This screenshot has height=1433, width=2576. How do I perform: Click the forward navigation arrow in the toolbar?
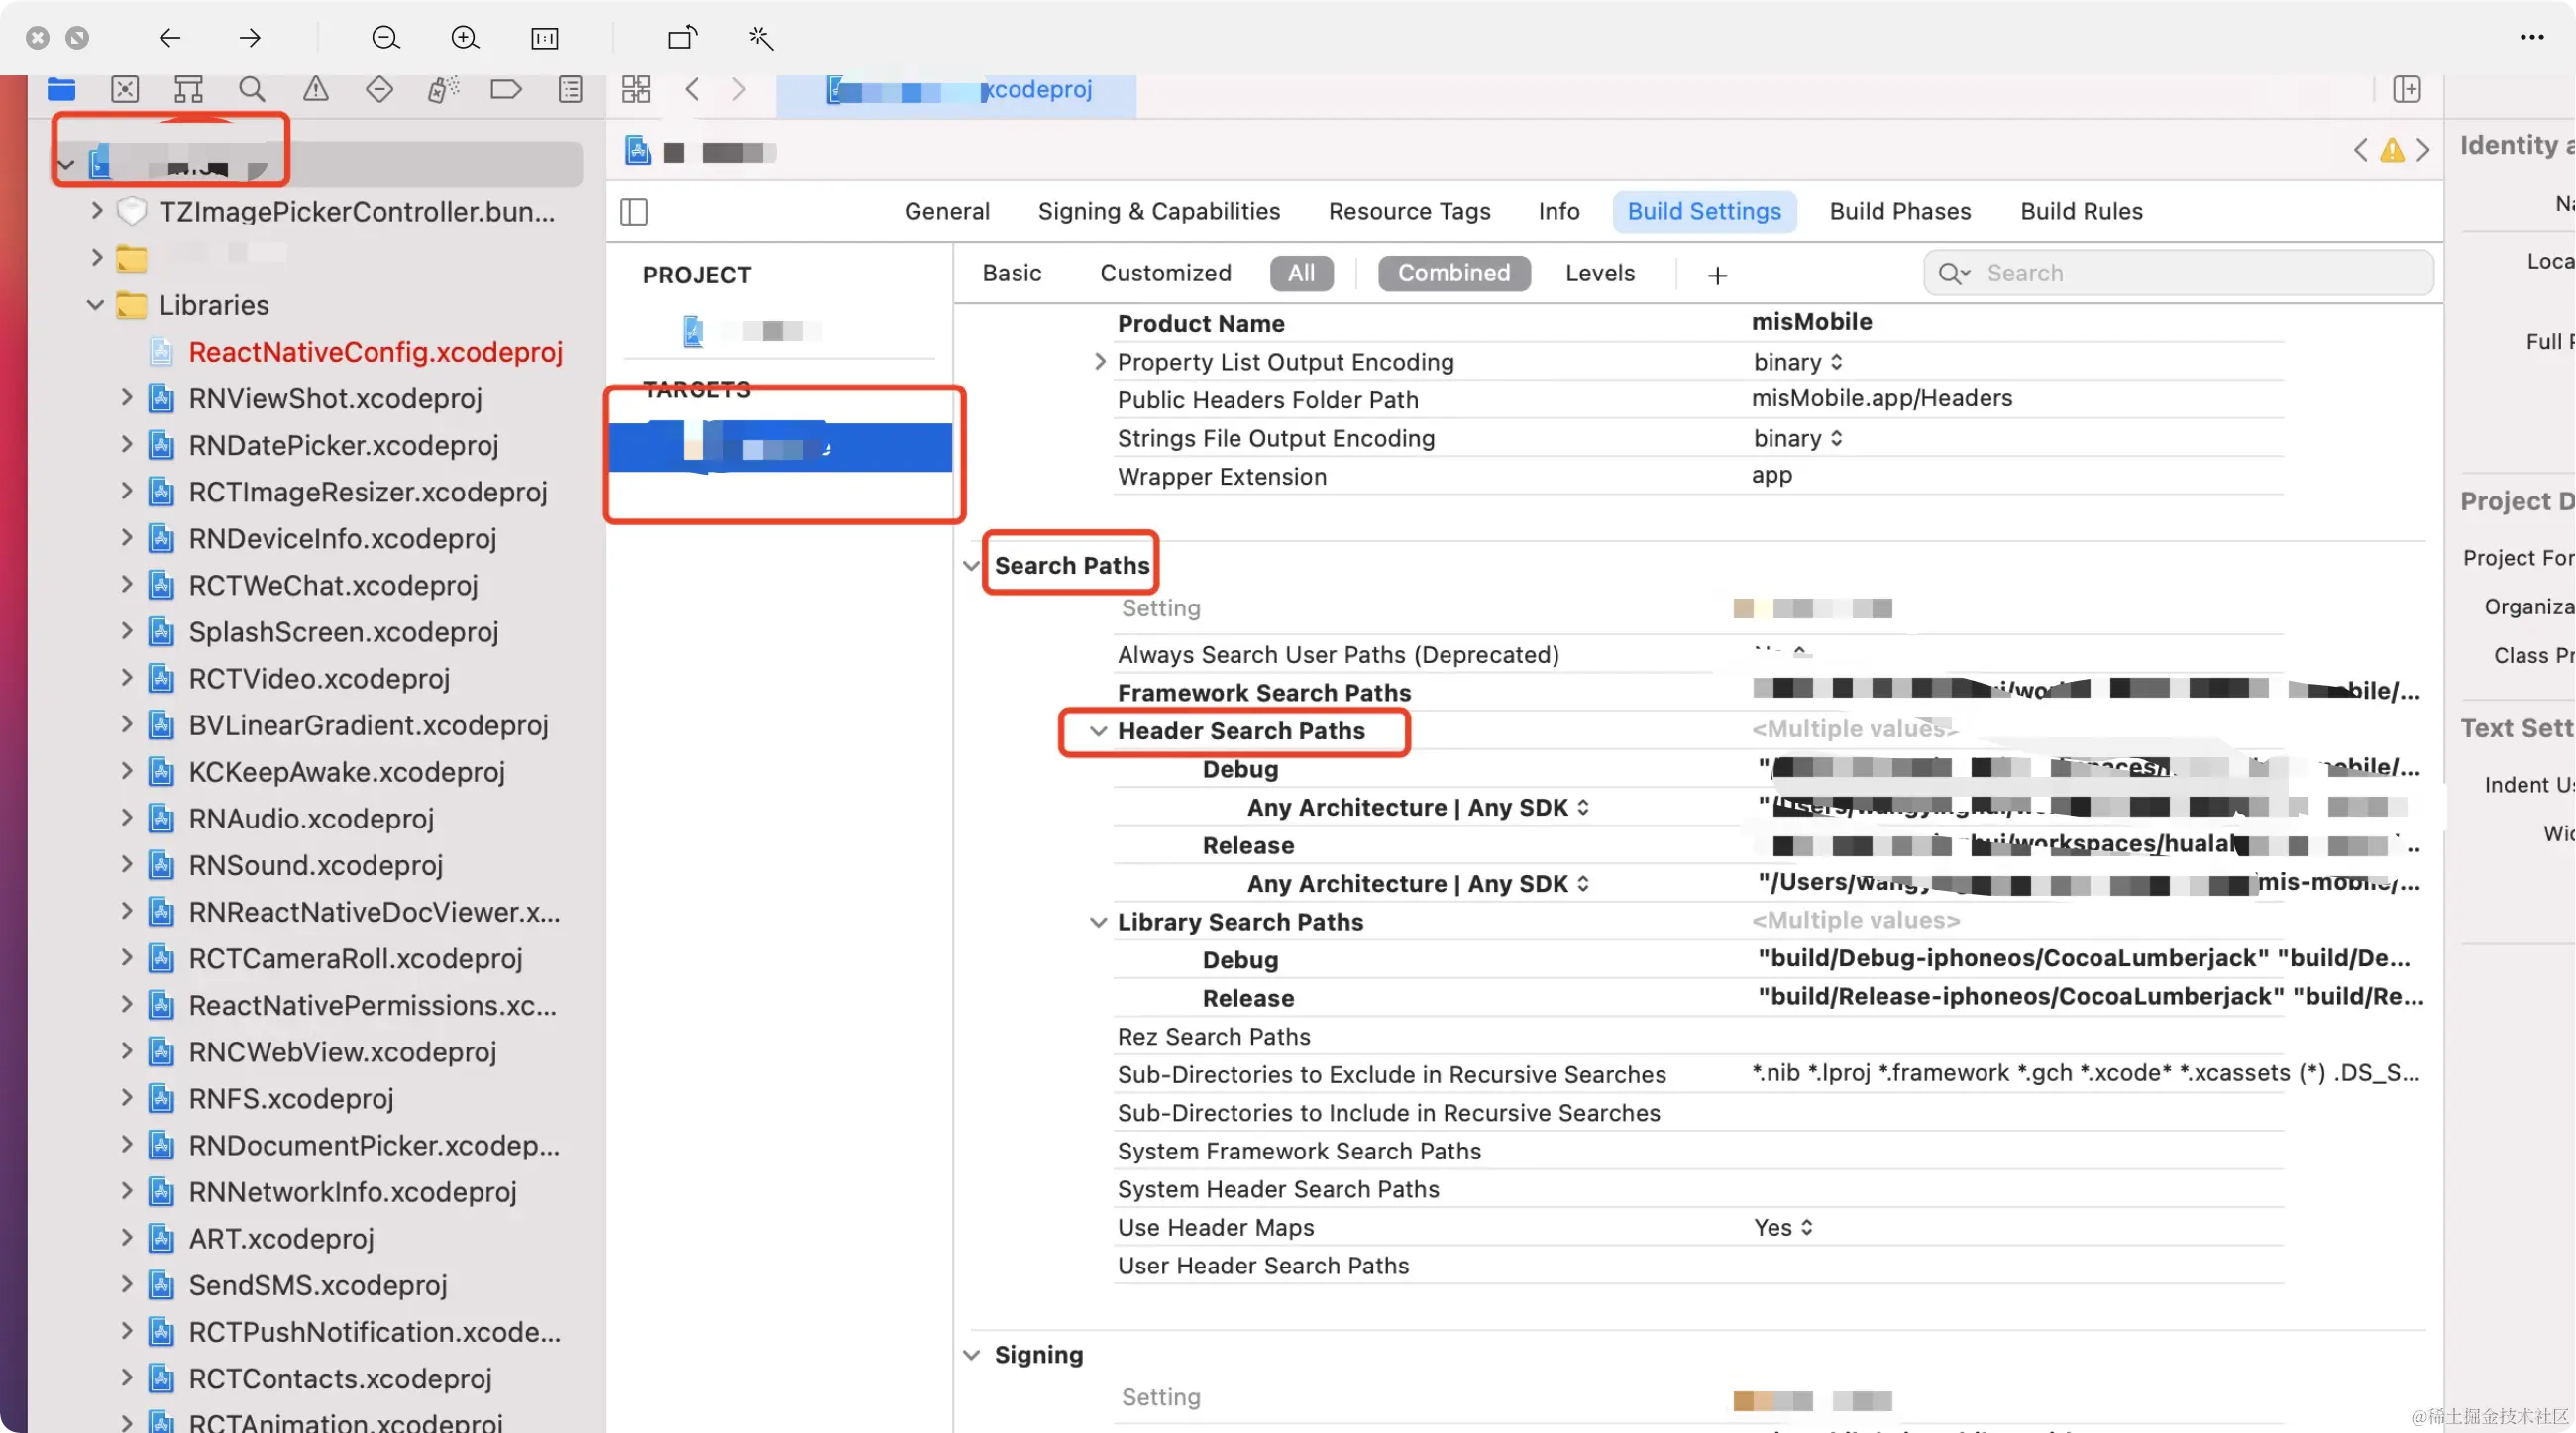(x=249, y=38)
